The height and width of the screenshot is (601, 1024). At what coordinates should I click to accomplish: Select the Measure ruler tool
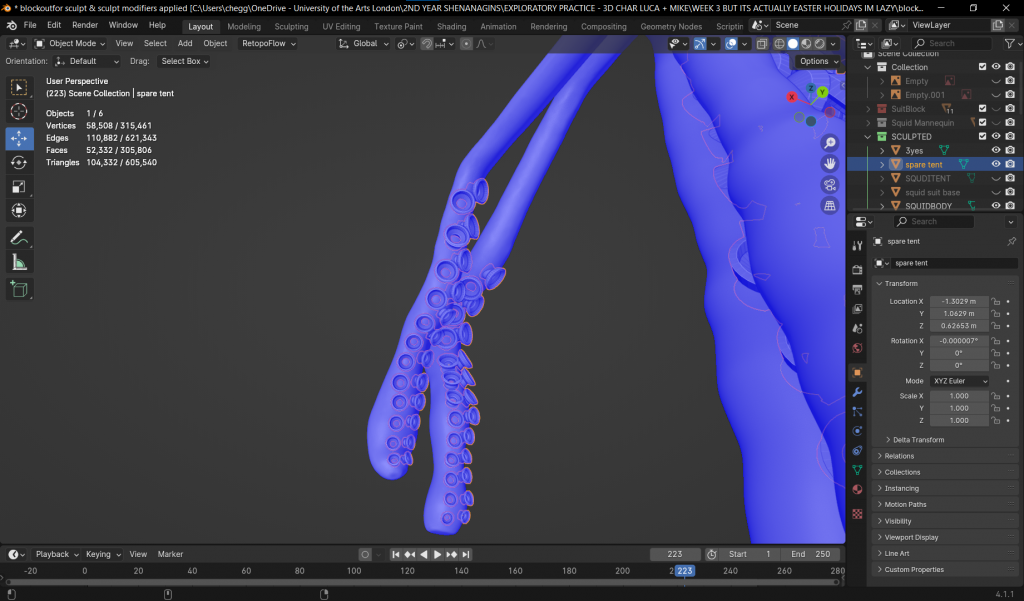tap(19, 263)
